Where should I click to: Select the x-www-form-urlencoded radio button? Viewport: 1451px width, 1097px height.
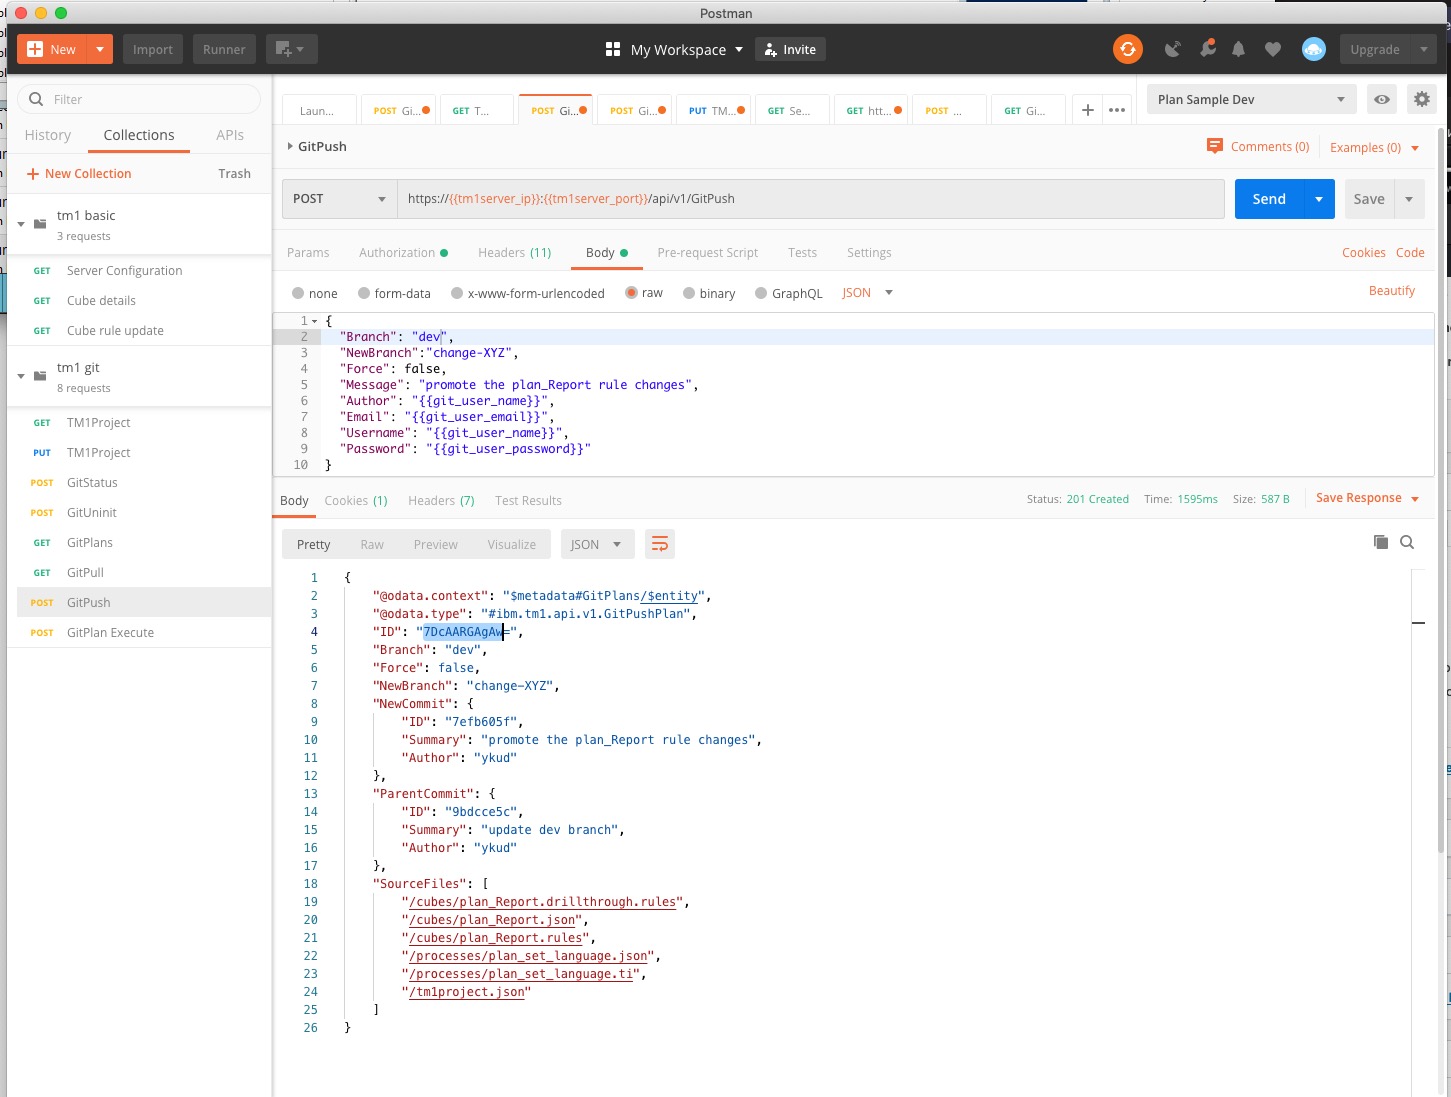[x=457, y=293]
